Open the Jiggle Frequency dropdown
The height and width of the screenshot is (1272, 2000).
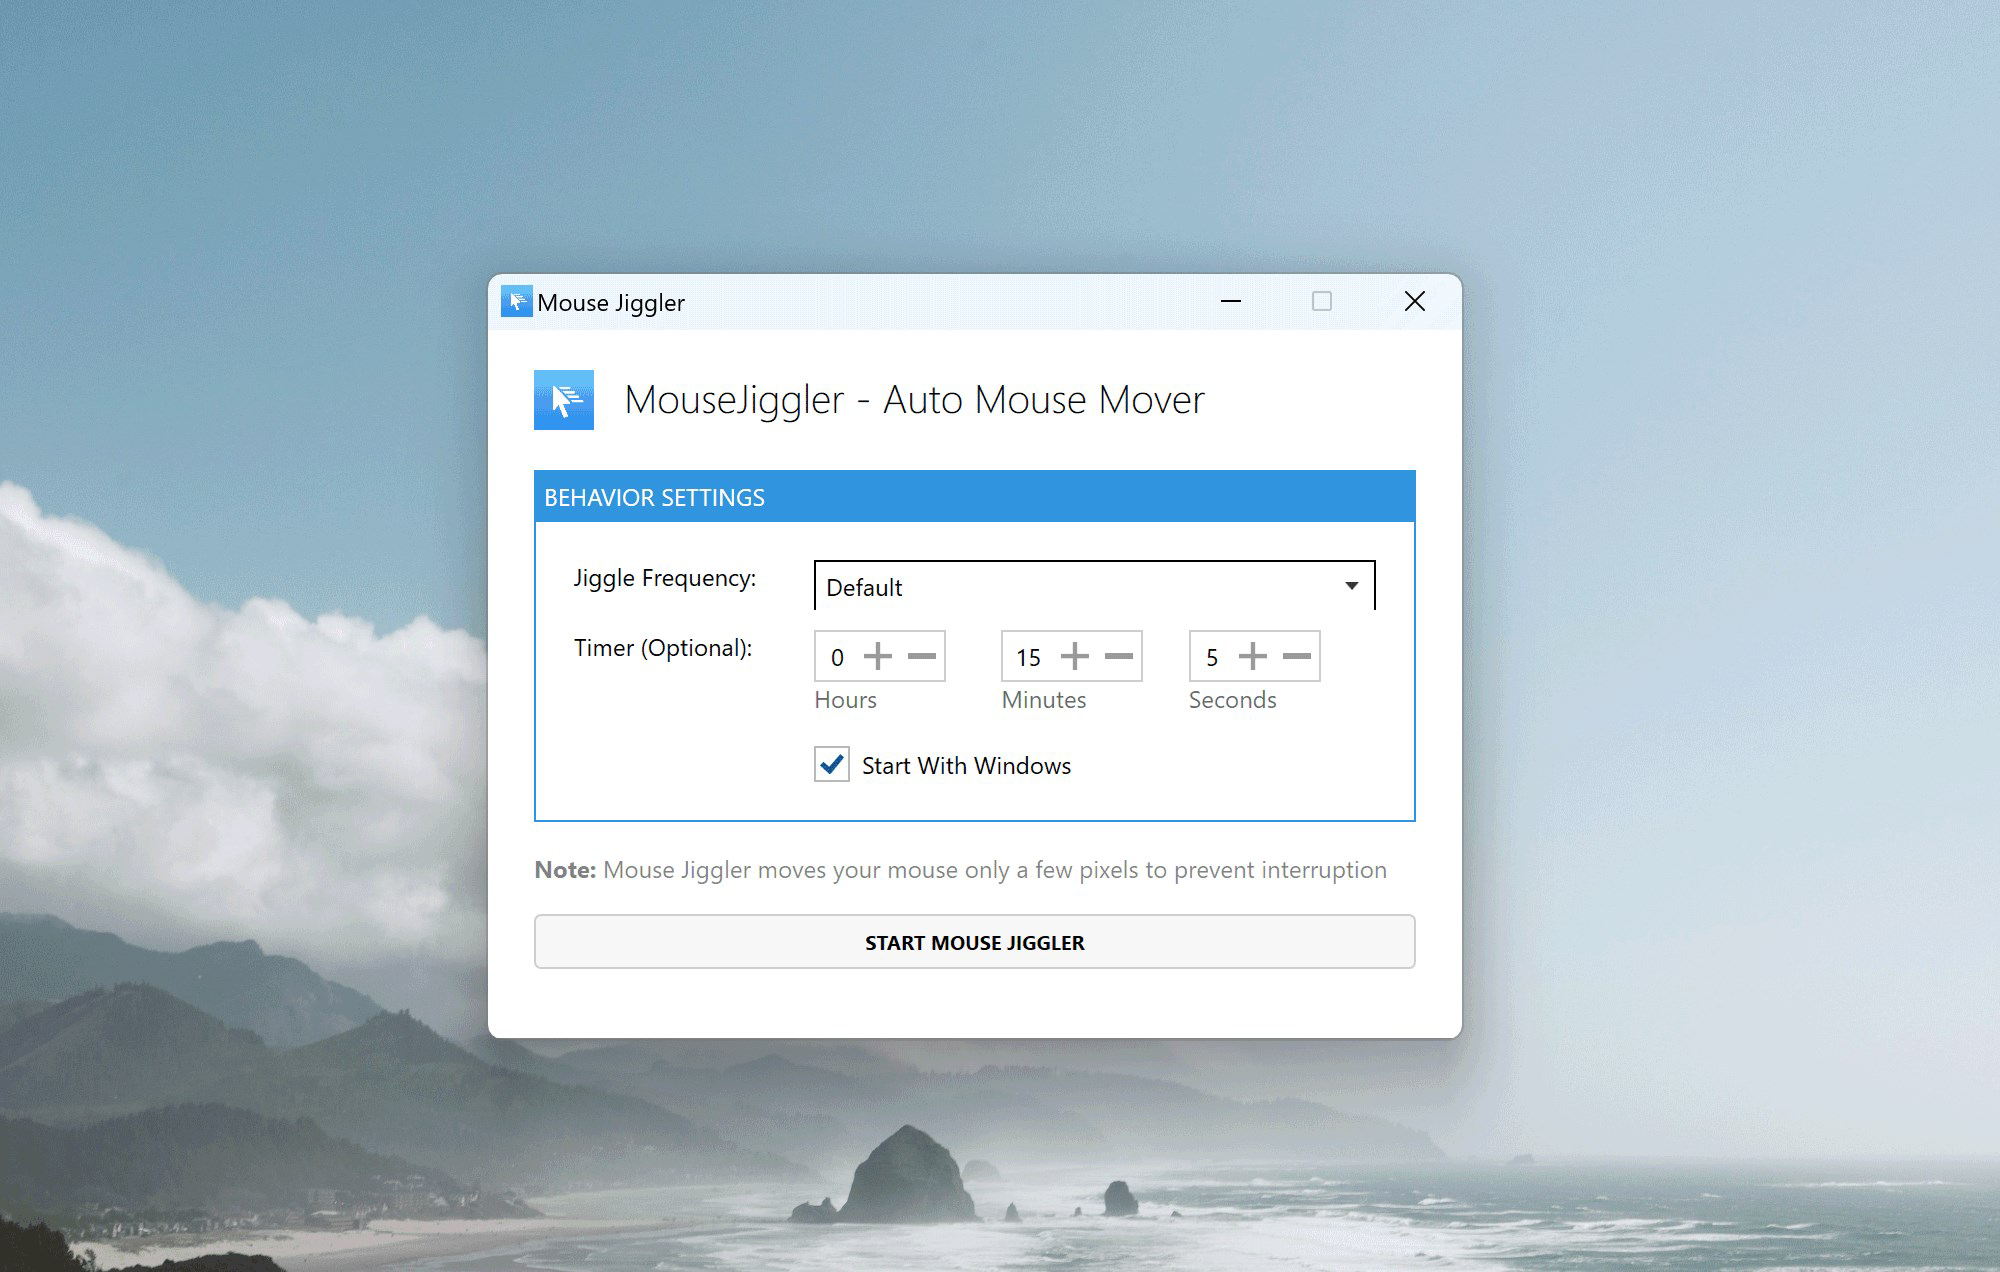[1095, 585]
